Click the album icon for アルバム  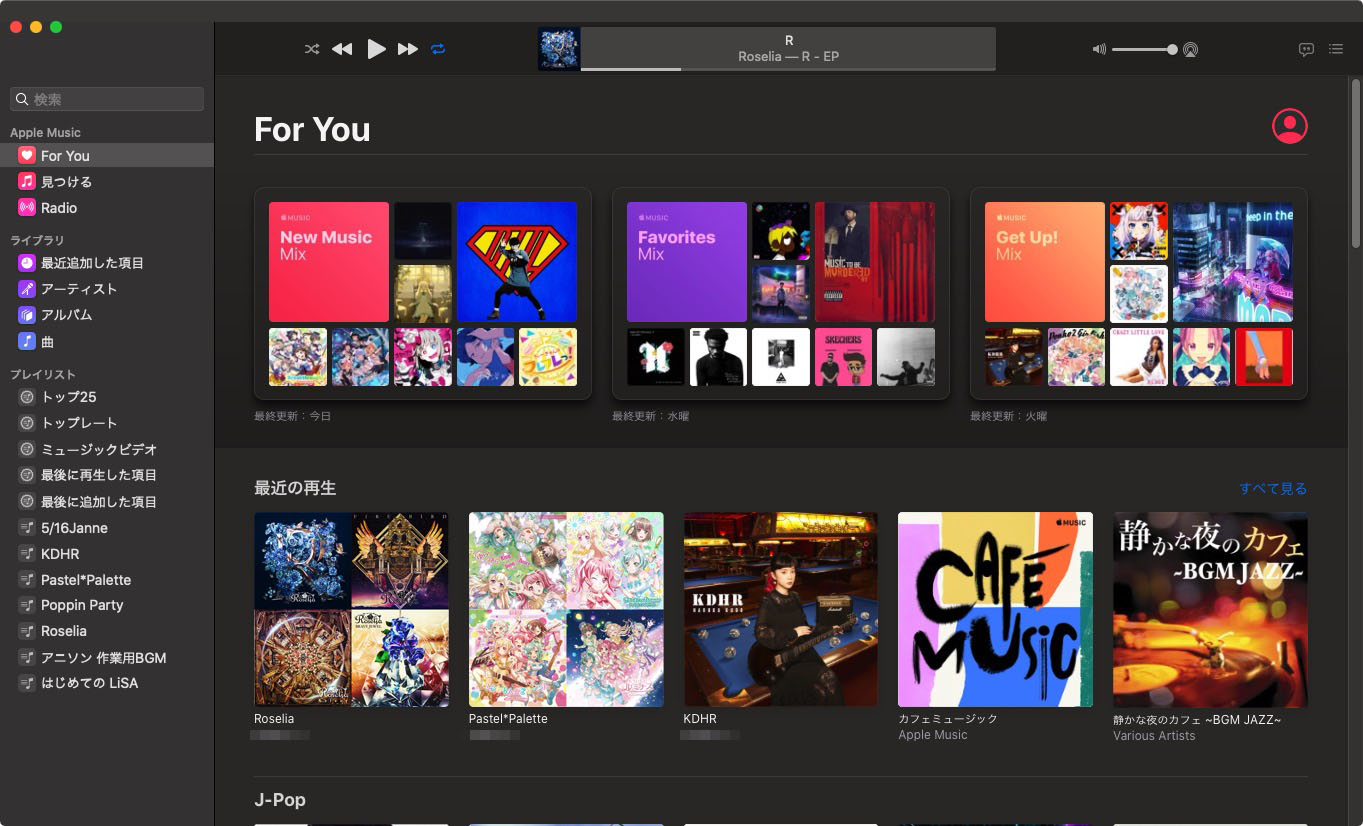point(27,315)
